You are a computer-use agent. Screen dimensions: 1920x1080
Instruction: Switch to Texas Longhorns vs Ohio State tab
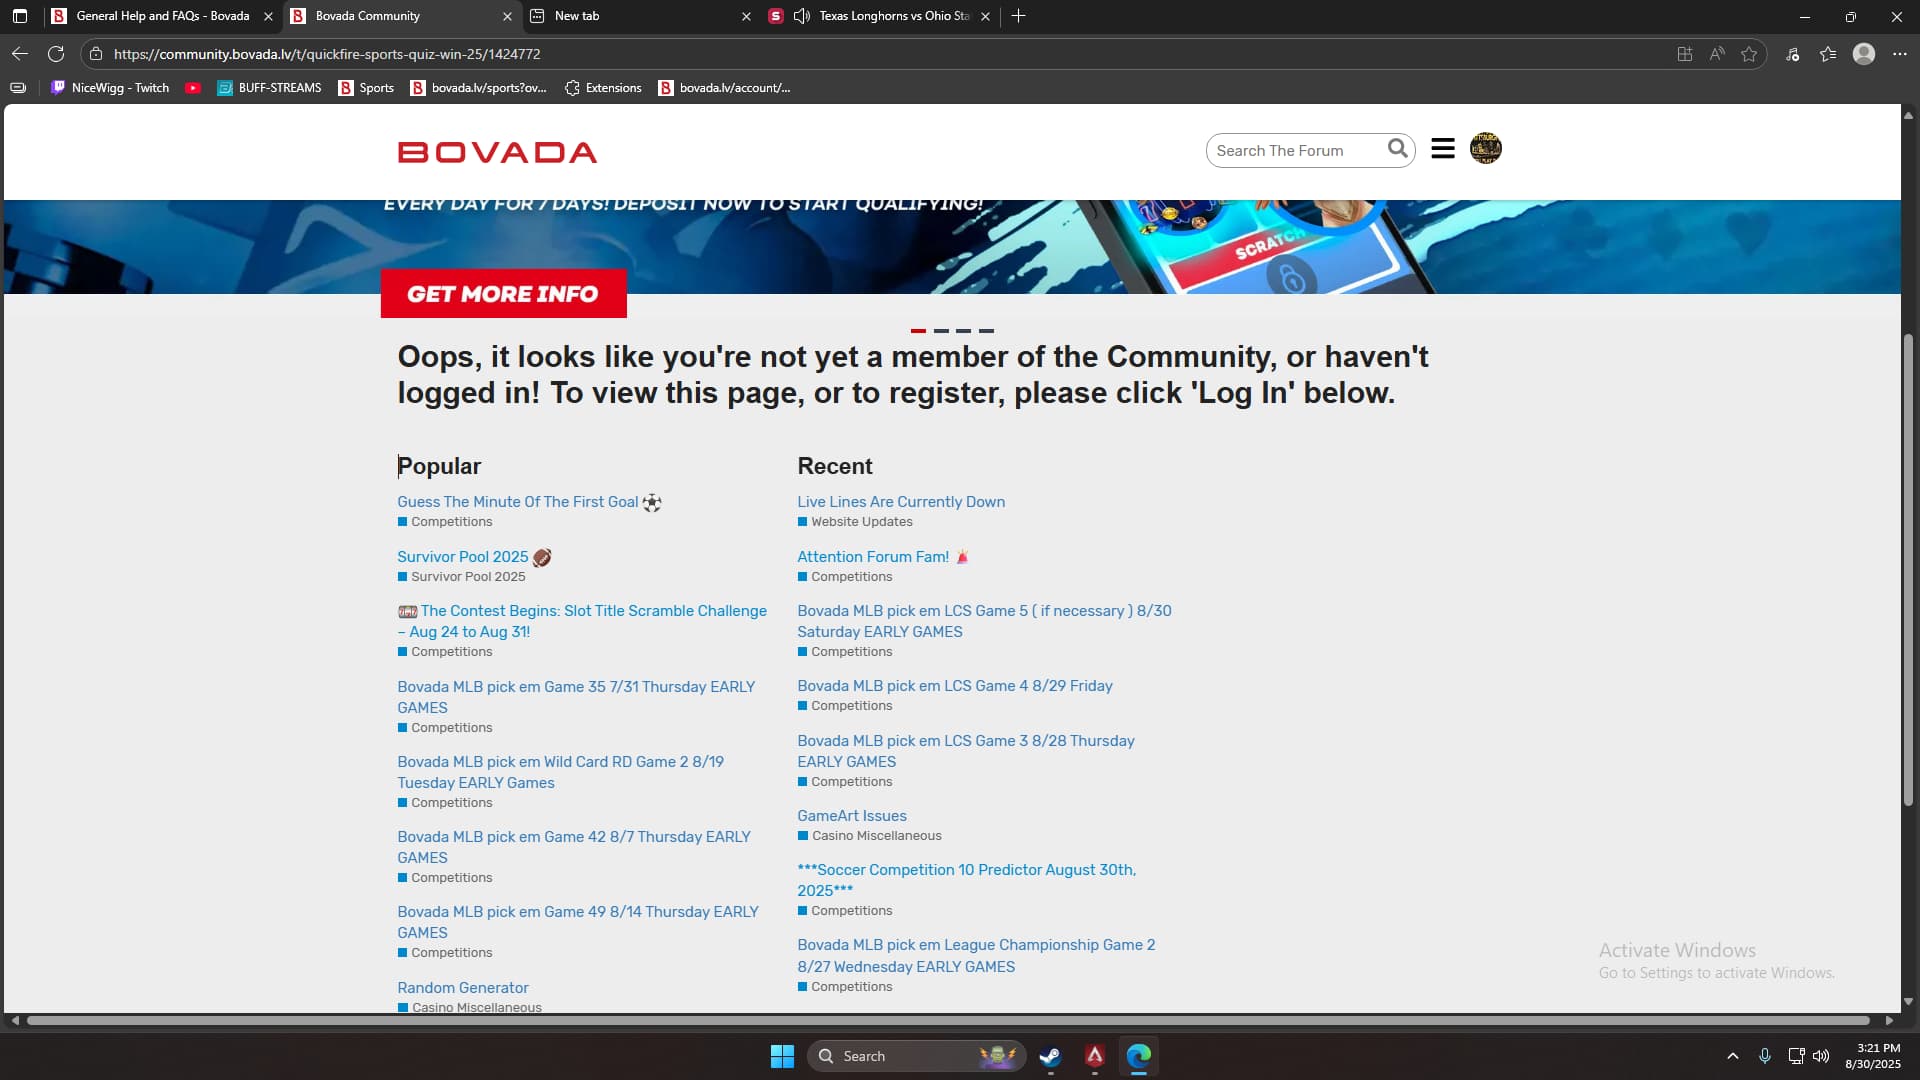click(893, 16)
